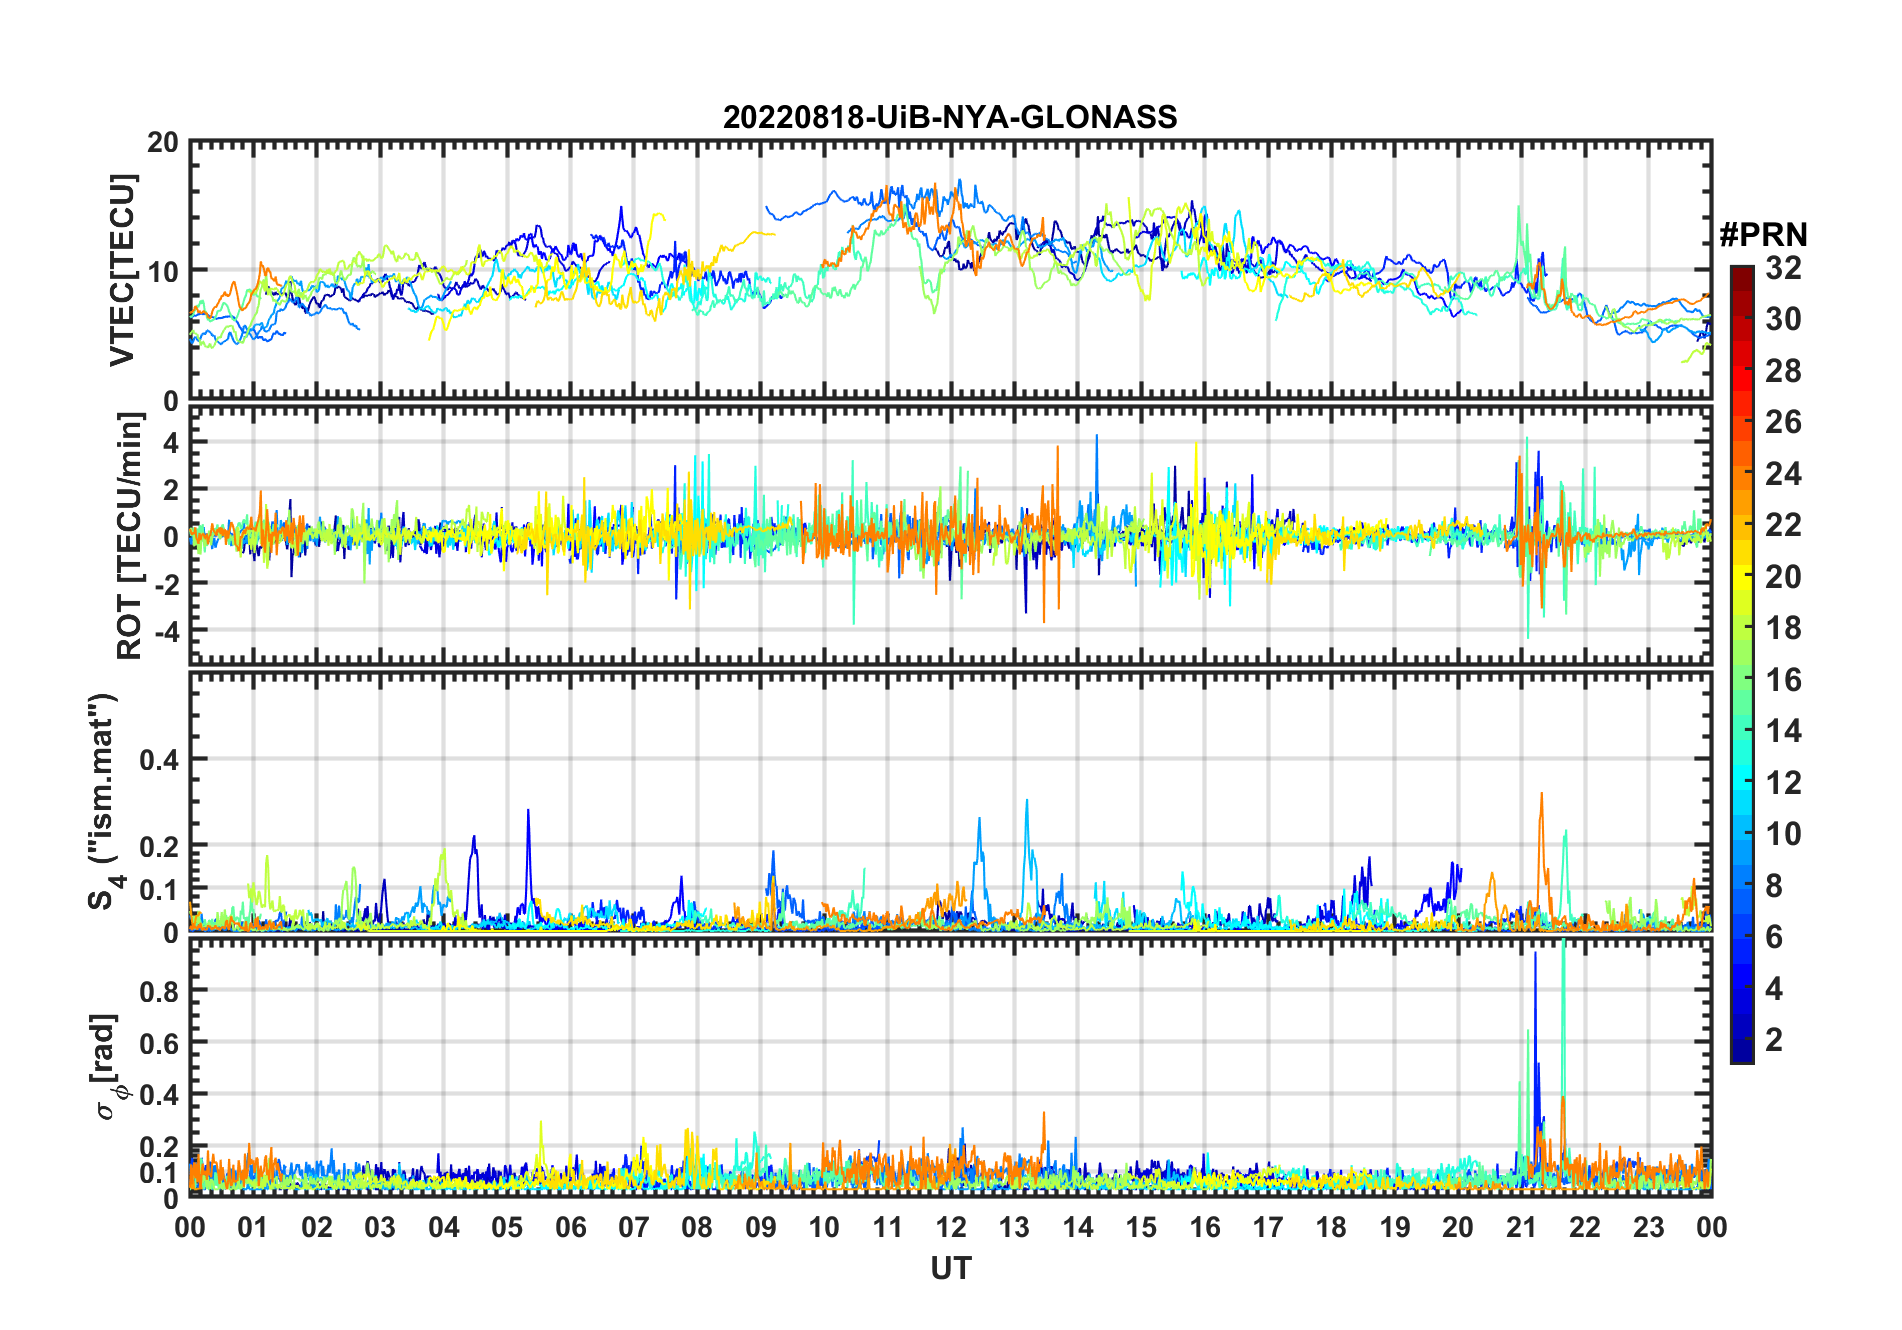Click the 01 hour tick on UT axis
1902x1330 pixels.
(x=253, y=1227)
